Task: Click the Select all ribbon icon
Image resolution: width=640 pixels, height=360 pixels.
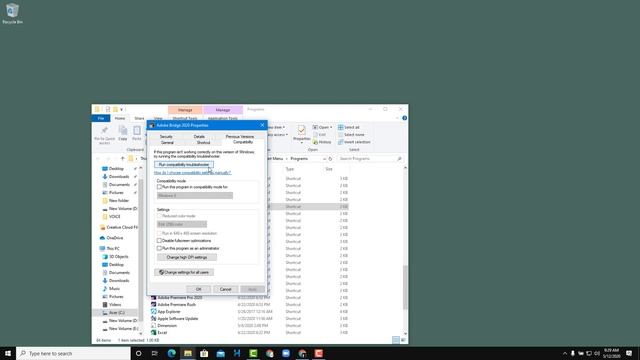Action: click(x=349, y=127)
